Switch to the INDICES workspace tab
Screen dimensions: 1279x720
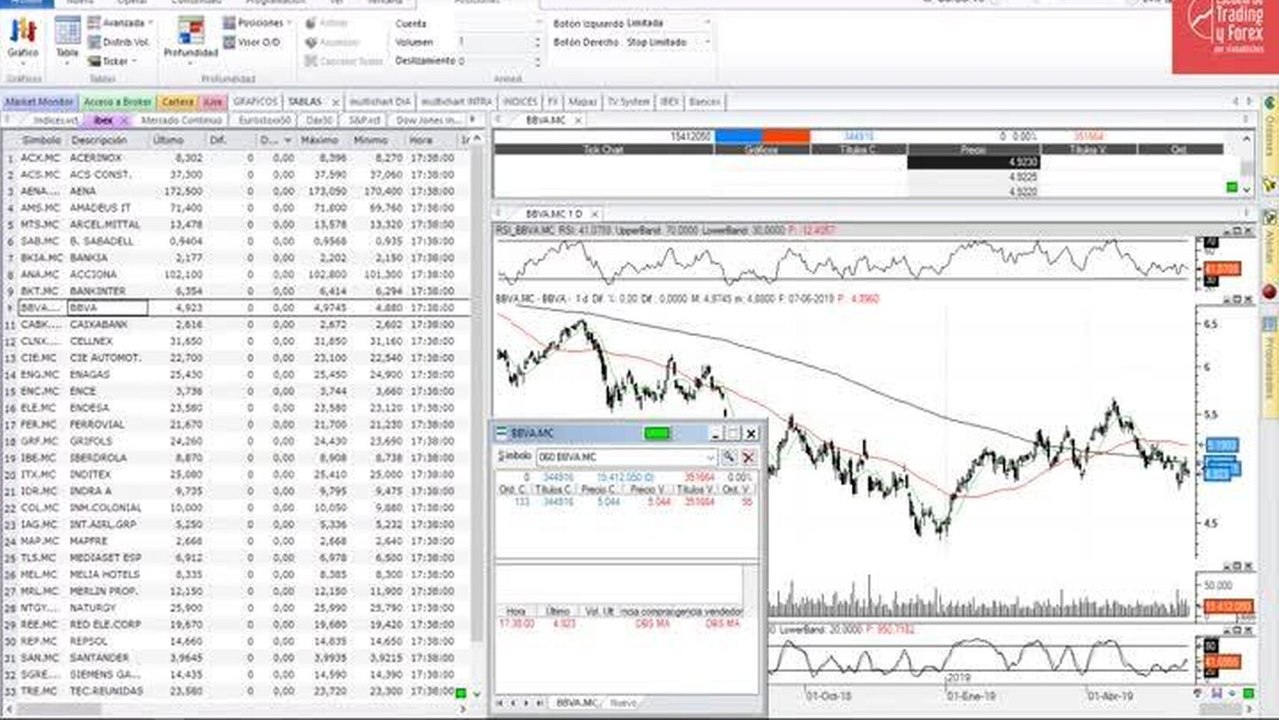coord(520,102)
